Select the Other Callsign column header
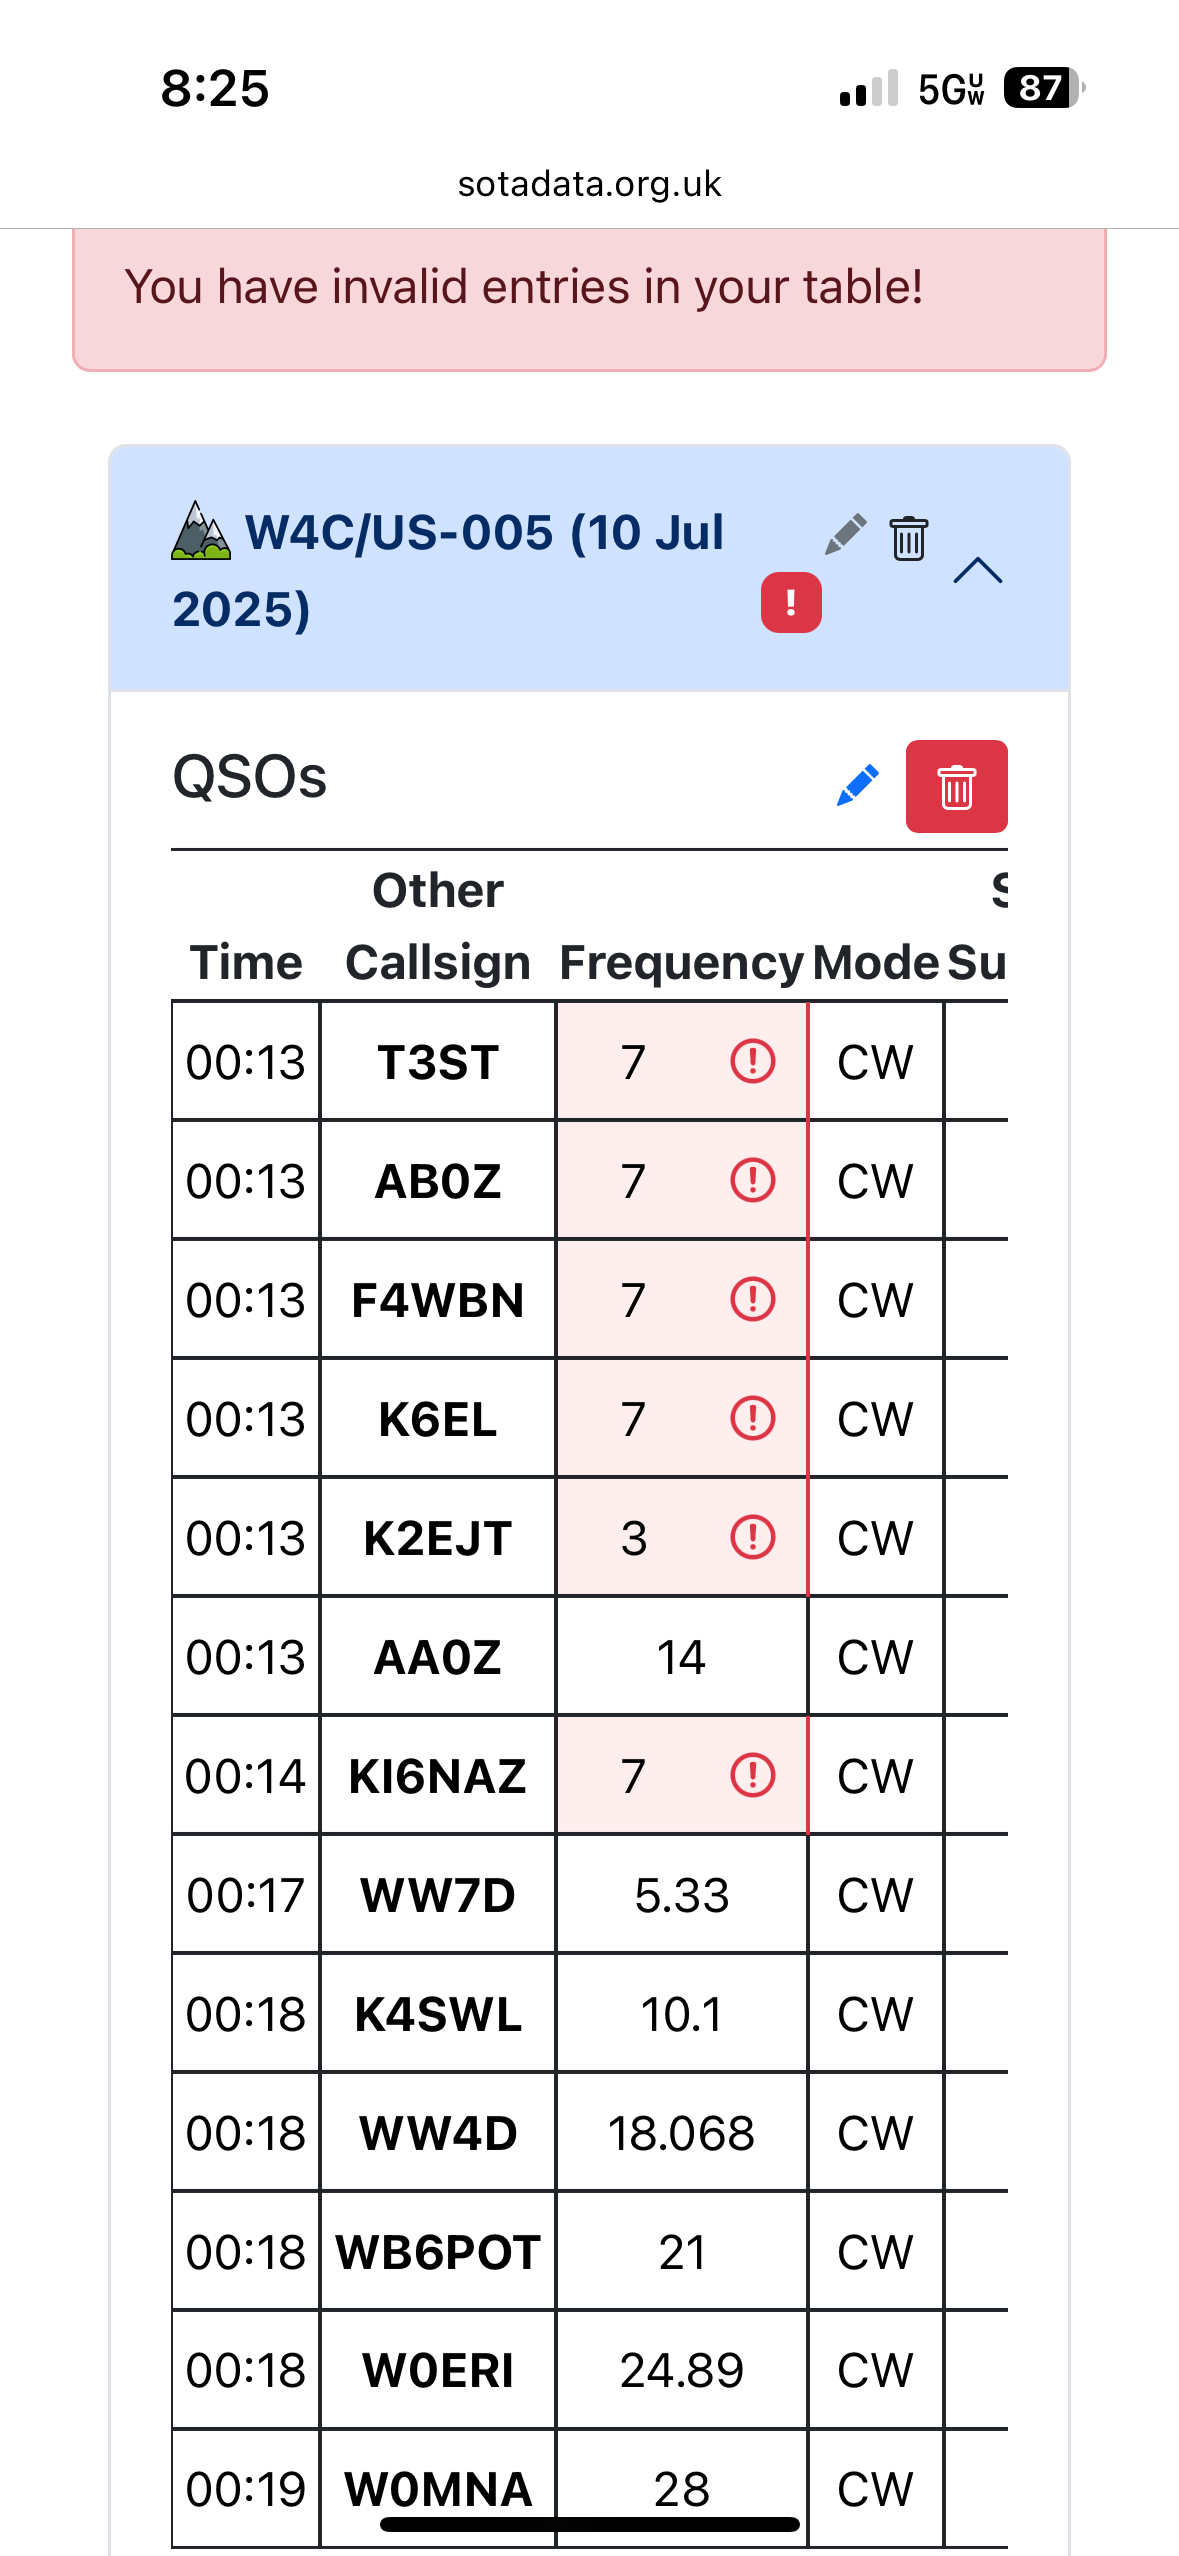The width and height of the screenshot is (1179, 2556). [438, 926]
